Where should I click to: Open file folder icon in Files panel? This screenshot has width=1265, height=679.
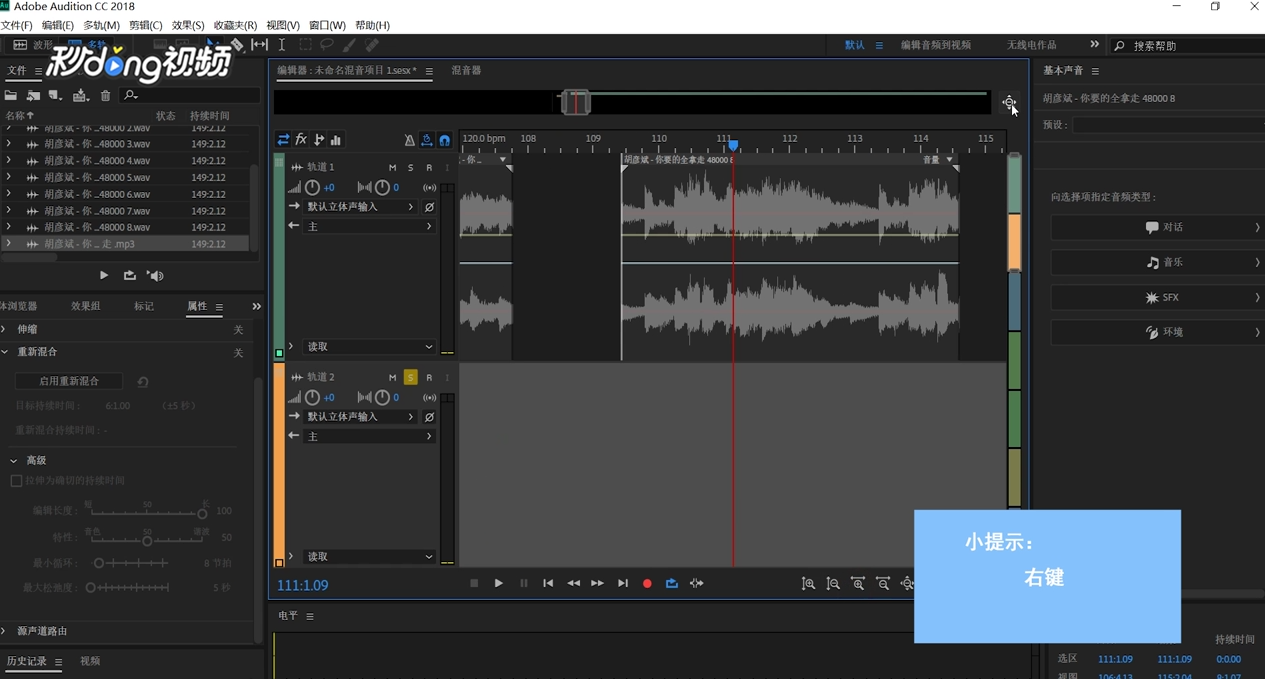(x=11, y=95)
